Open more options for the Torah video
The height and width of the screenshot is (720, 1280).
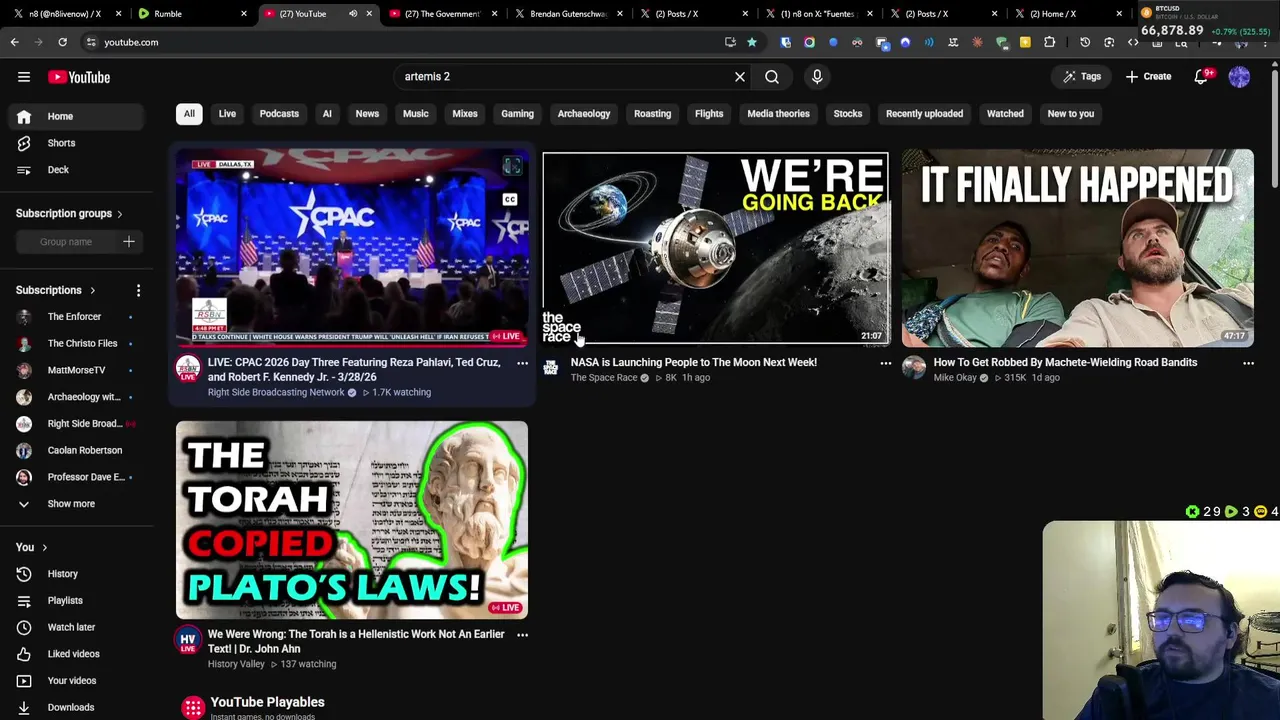[x=522, y=635]
